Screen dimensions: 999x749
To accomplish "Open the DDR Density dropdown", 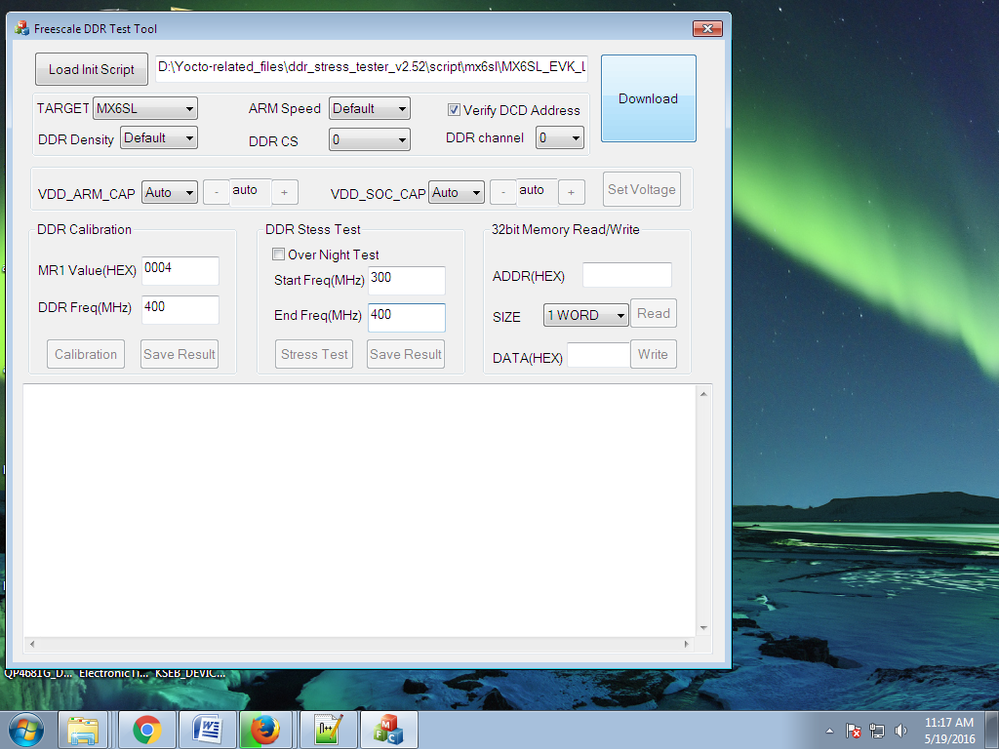I will tap(159, 138).
